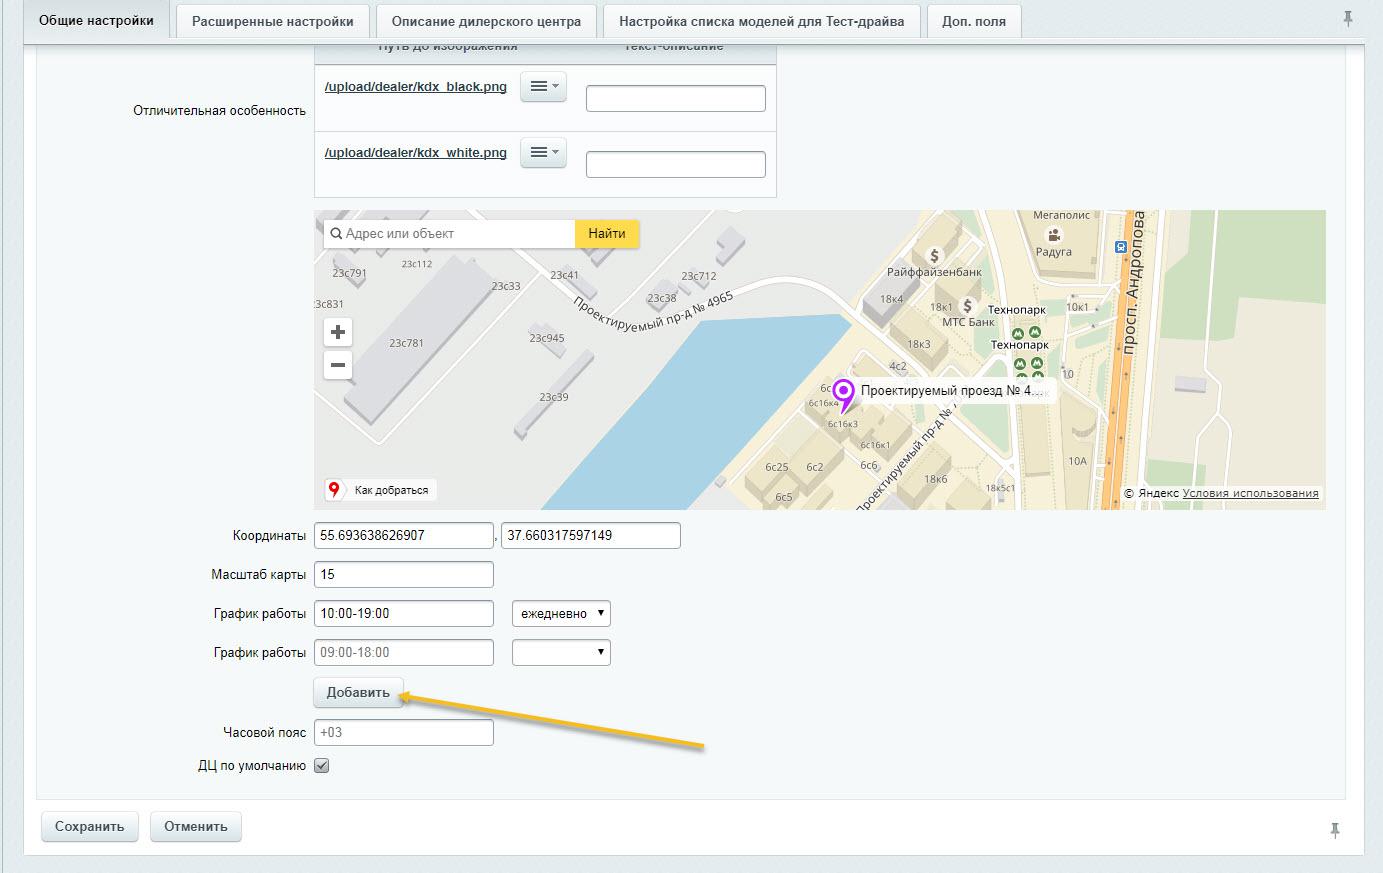
Task: Click the empty schedule field with 09:00-18:00 placeholder
Action: 404,653
